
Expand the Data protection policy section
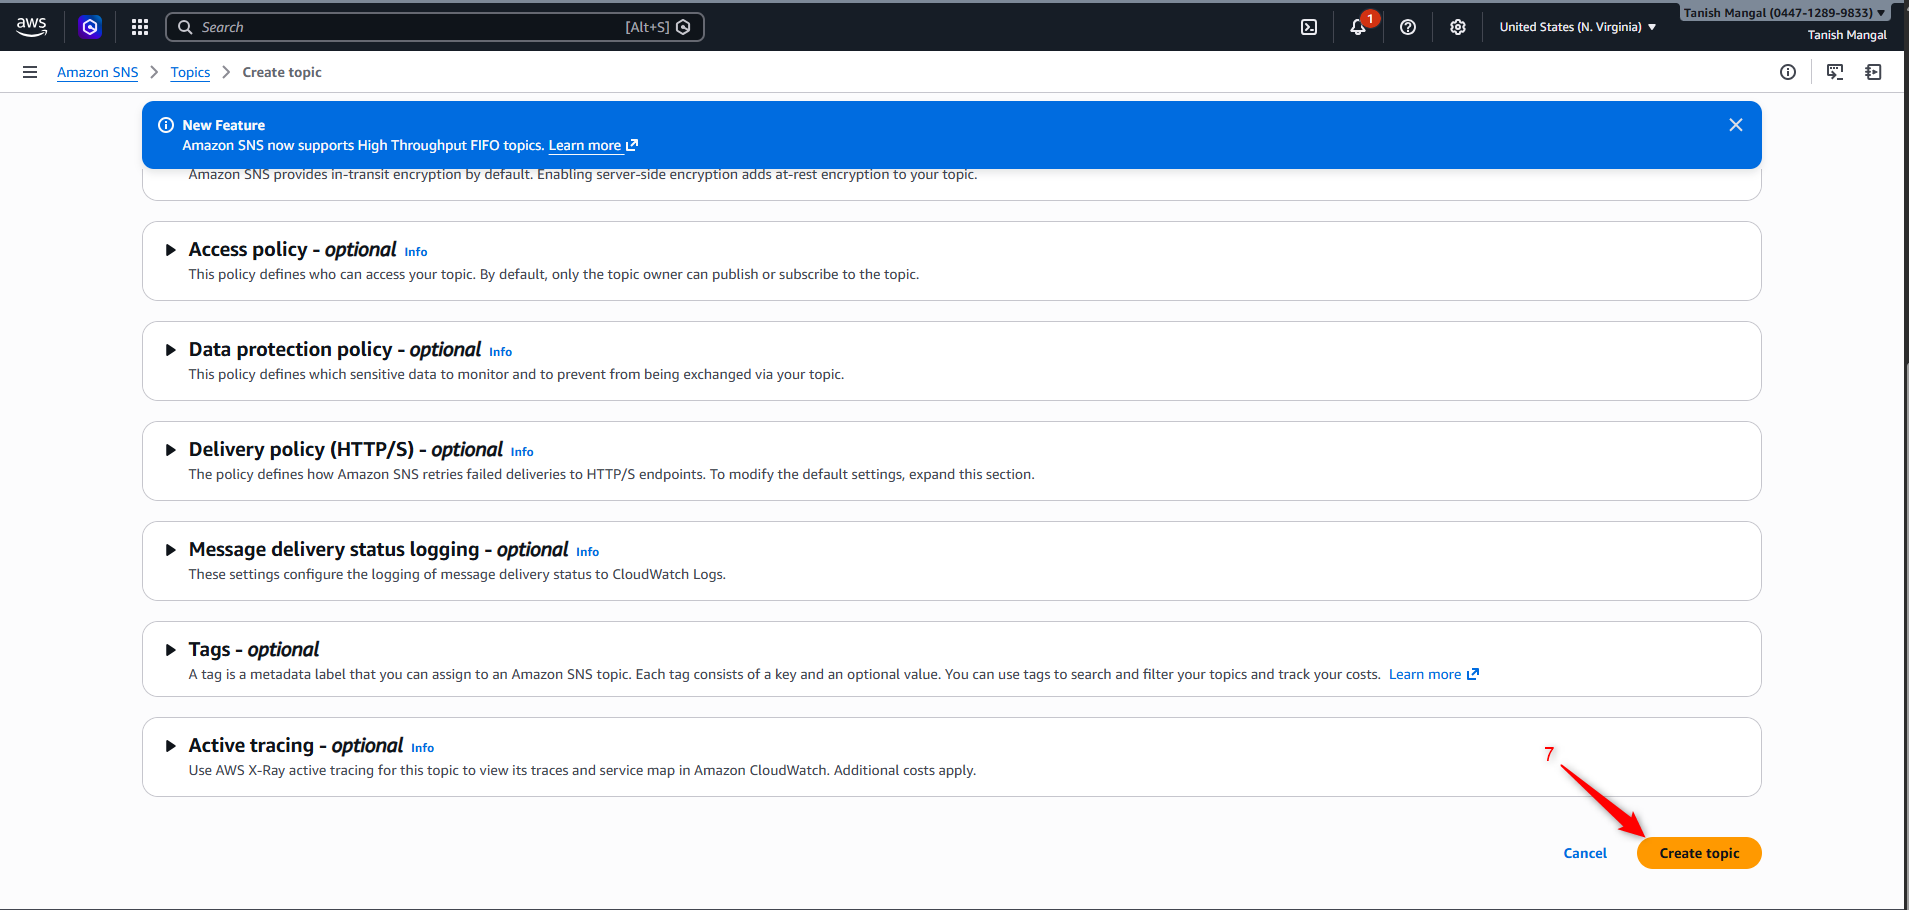(x=171, y=350)
